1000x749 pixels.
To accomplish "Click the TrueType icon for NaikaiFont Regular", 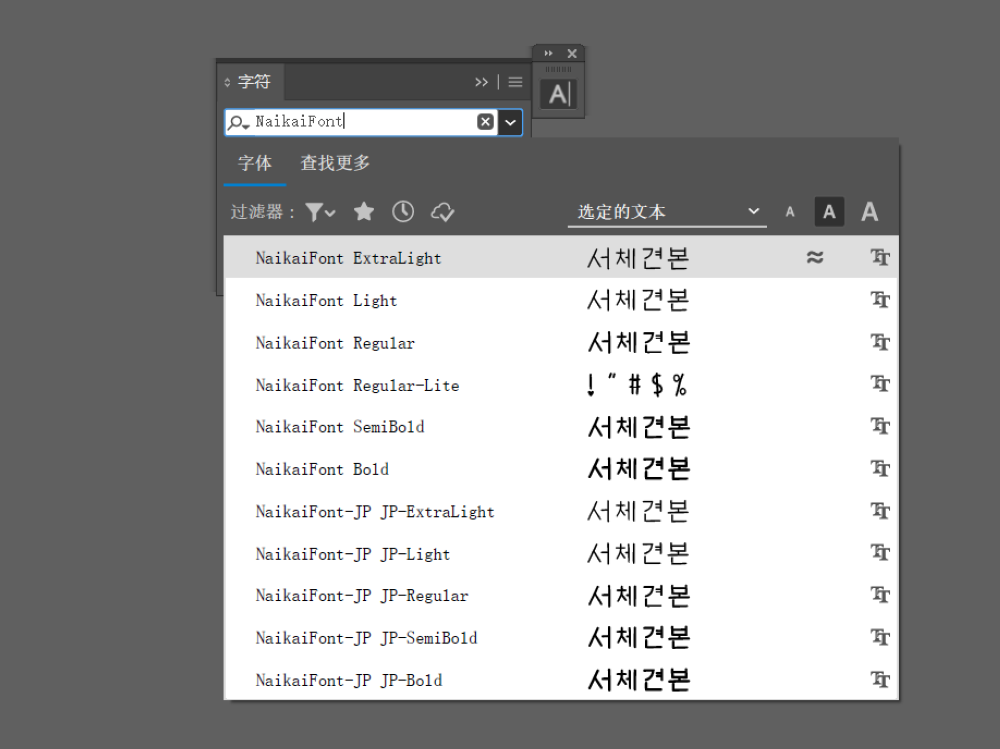I will tap(880, 342).
